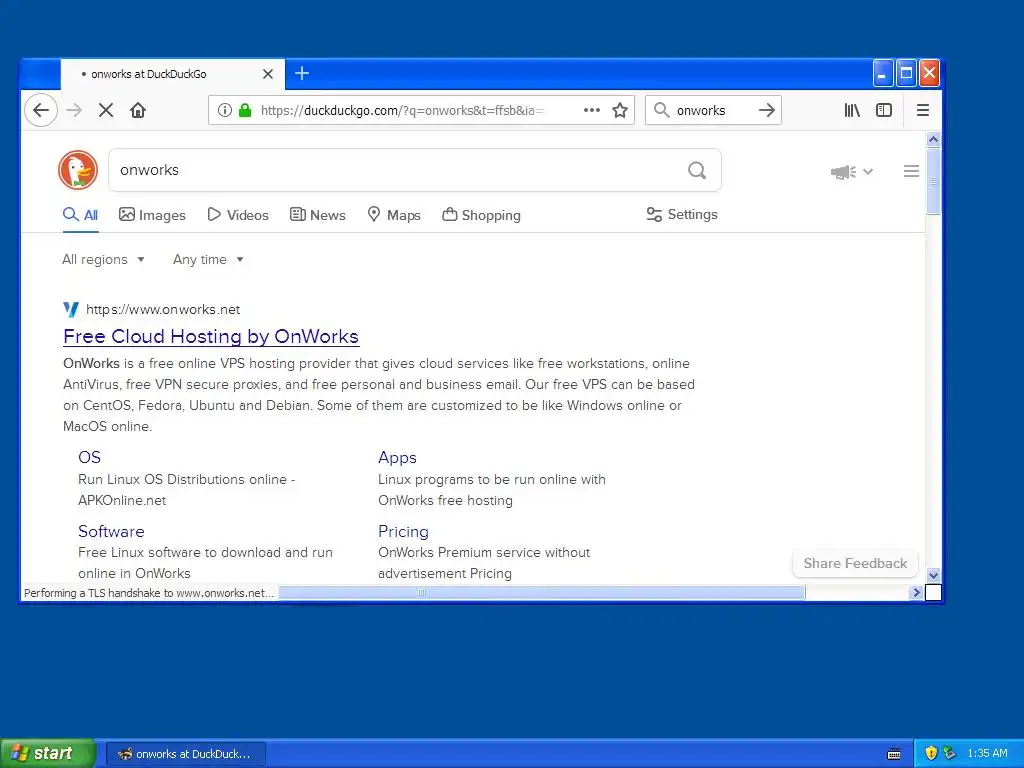Select the All search tab
1024x768 pixels.
point(80,215)
